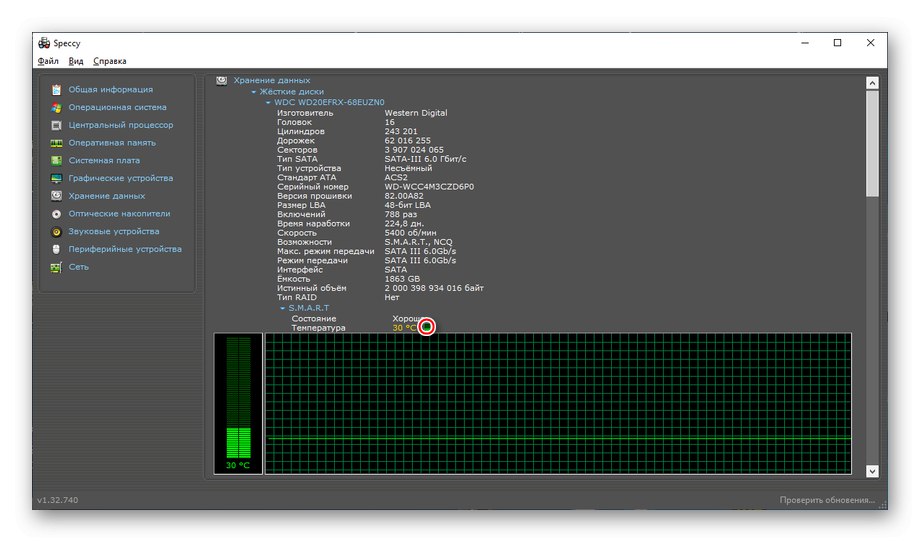Click the 243 201 cylinders value
Viewport: 920px width, 542px height.
pos(401,131)
